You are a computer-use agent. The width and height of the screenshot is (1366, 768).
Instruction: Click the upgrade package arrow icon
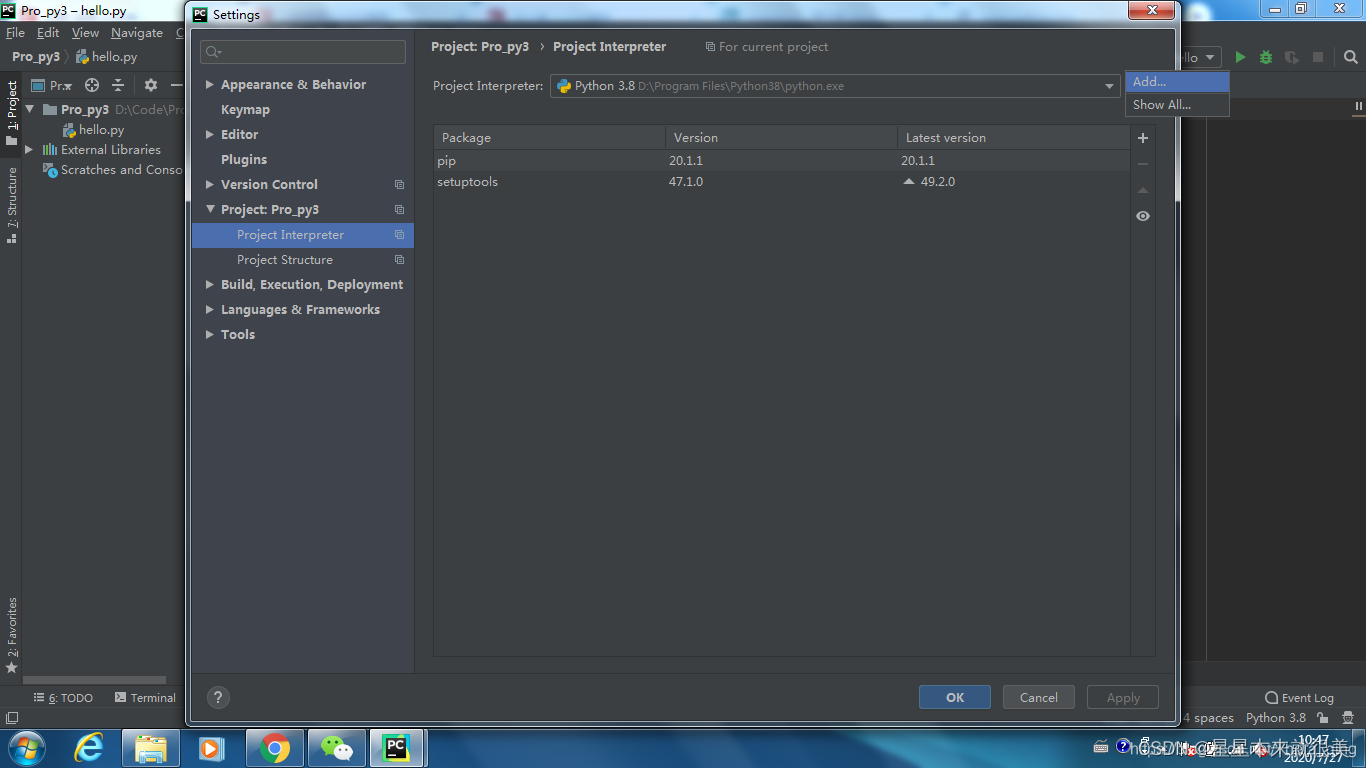(x=1143, y=190)
